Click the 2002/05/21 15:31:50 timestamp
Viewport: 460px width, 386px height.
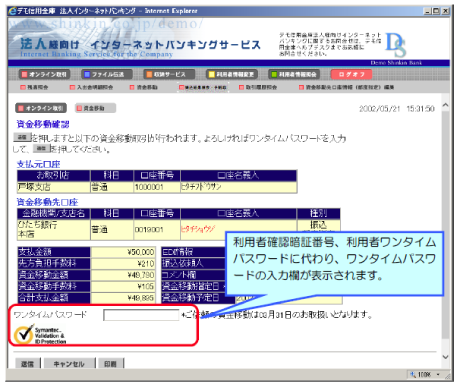[397, 109]
